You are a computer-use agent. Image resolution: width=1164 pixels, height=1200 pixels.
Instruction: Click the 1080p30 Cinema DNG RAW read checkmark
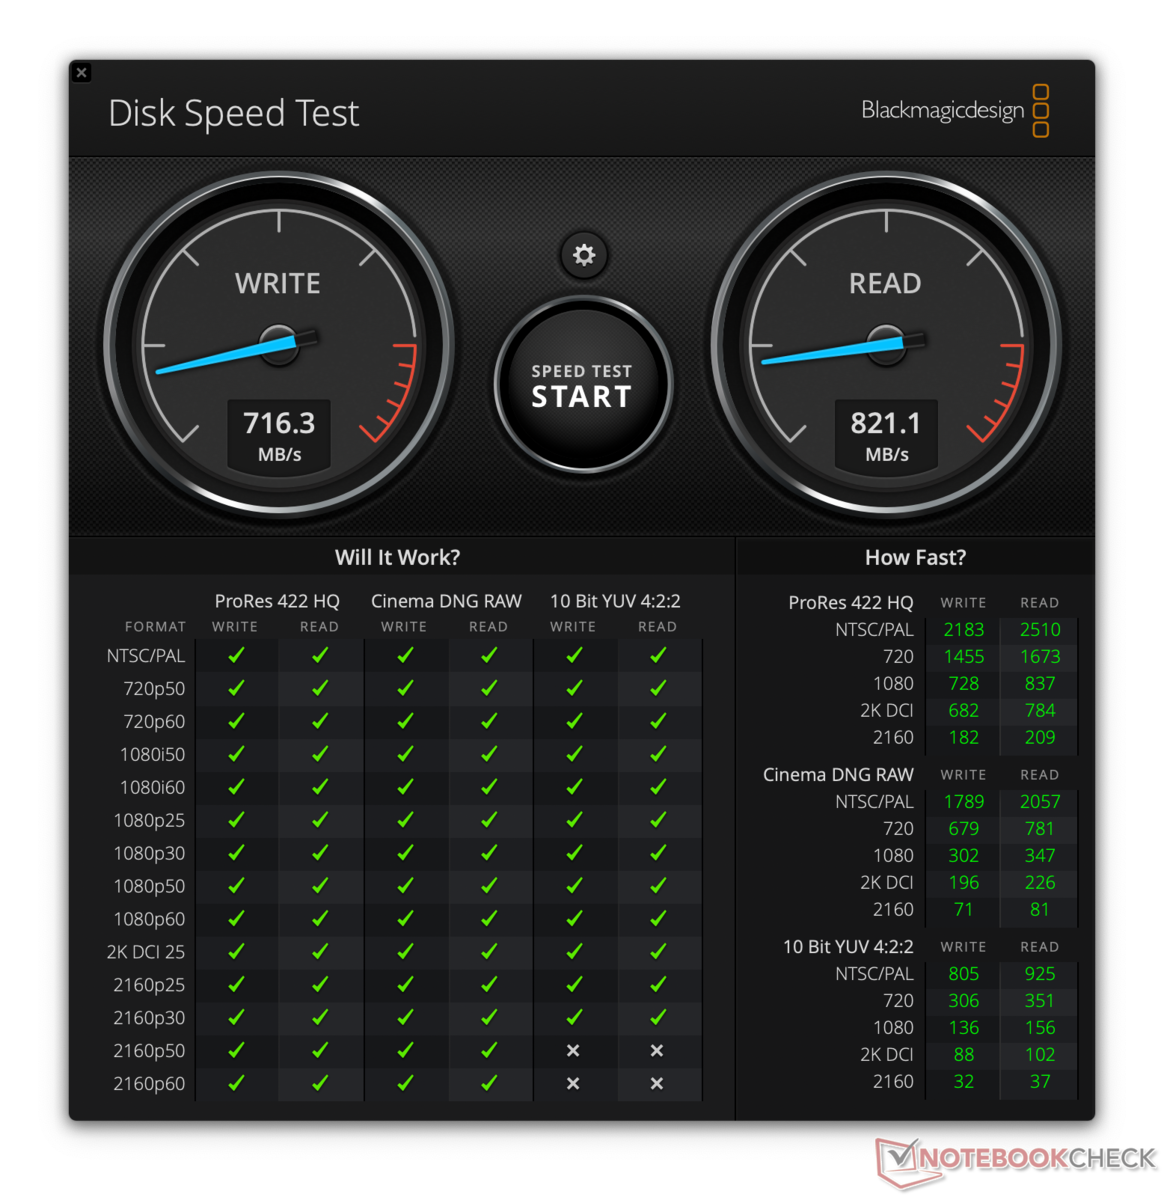click(489, 853)
